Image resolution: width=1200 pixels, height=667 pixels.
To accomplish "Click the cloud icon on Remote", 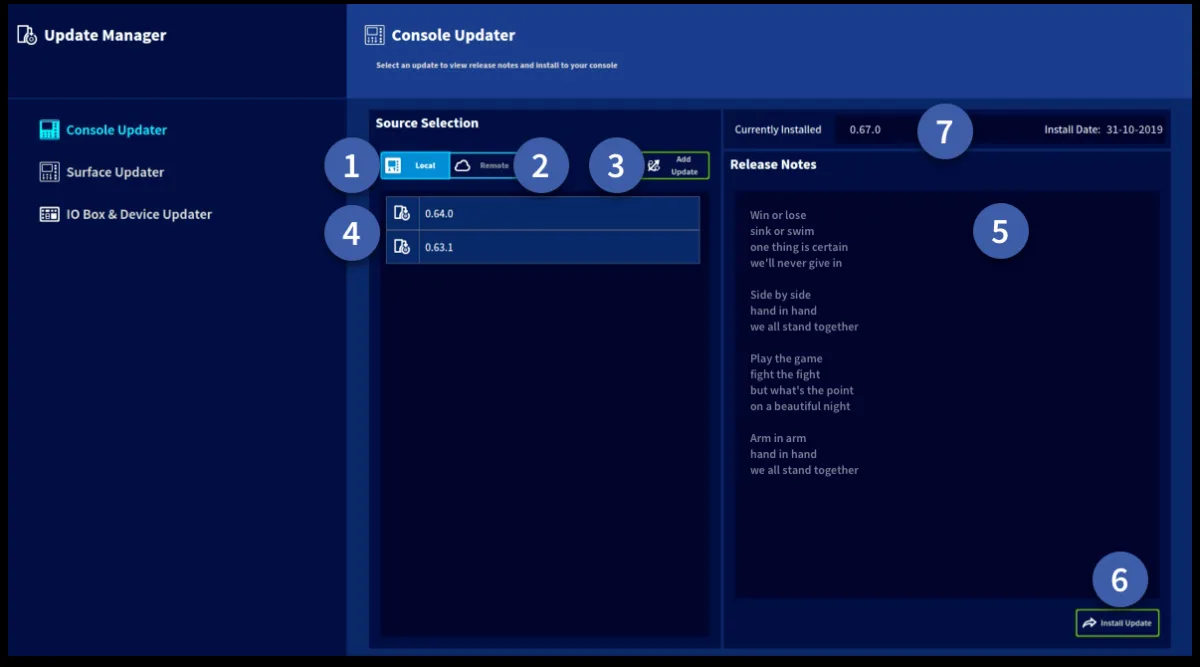I will (463, 166).
